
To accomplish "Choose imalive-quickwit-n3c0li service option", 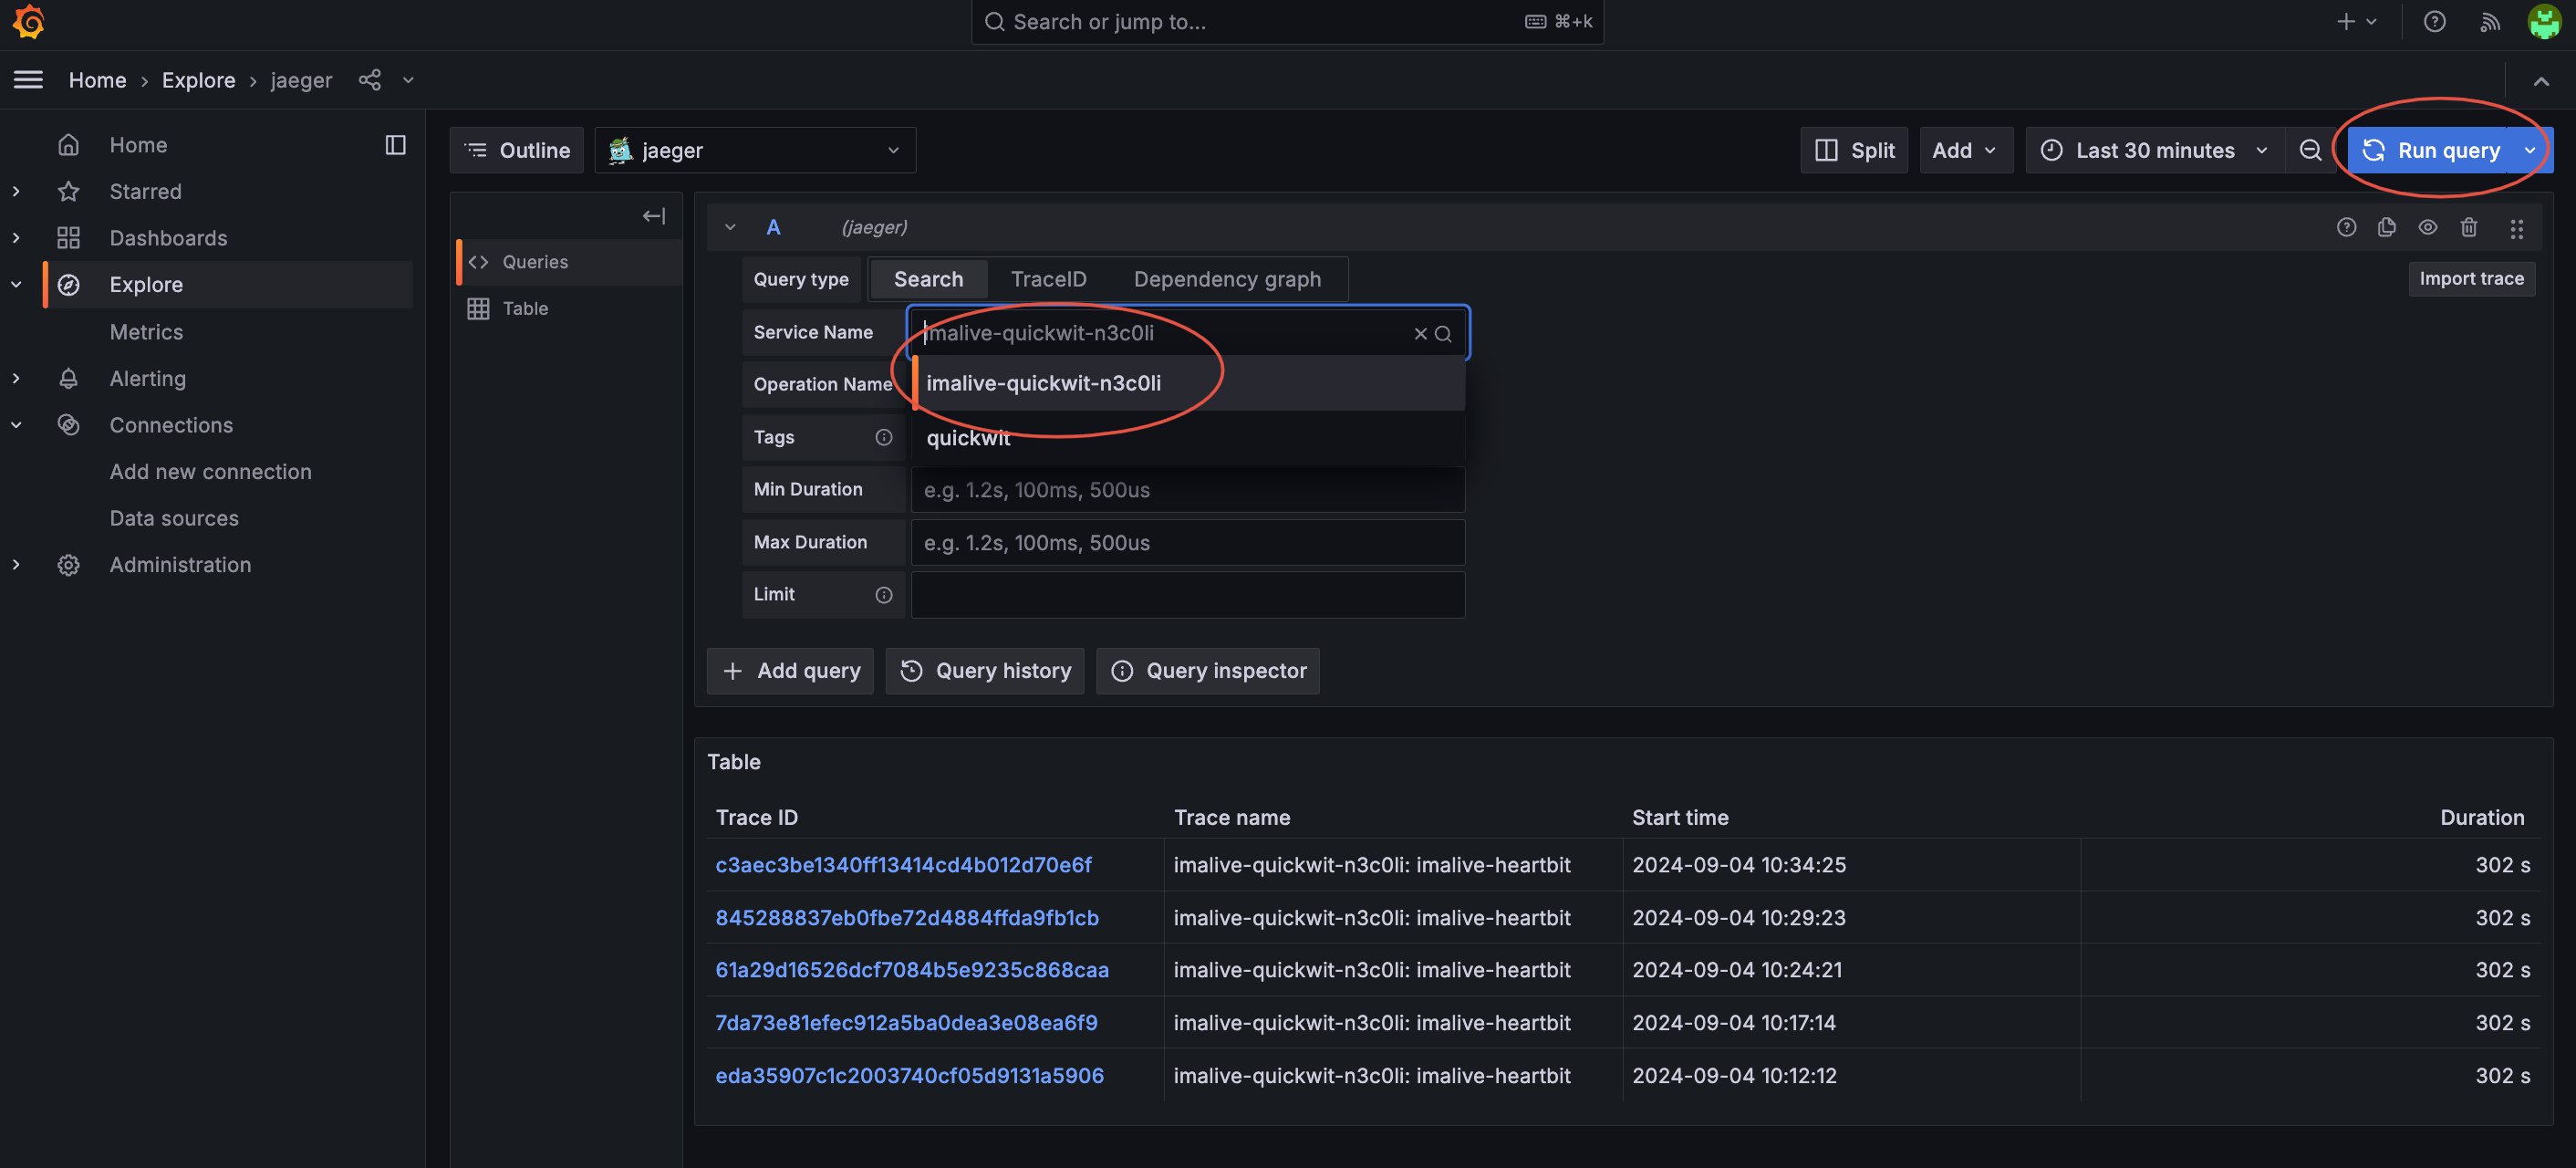I will click(1189, 383).
